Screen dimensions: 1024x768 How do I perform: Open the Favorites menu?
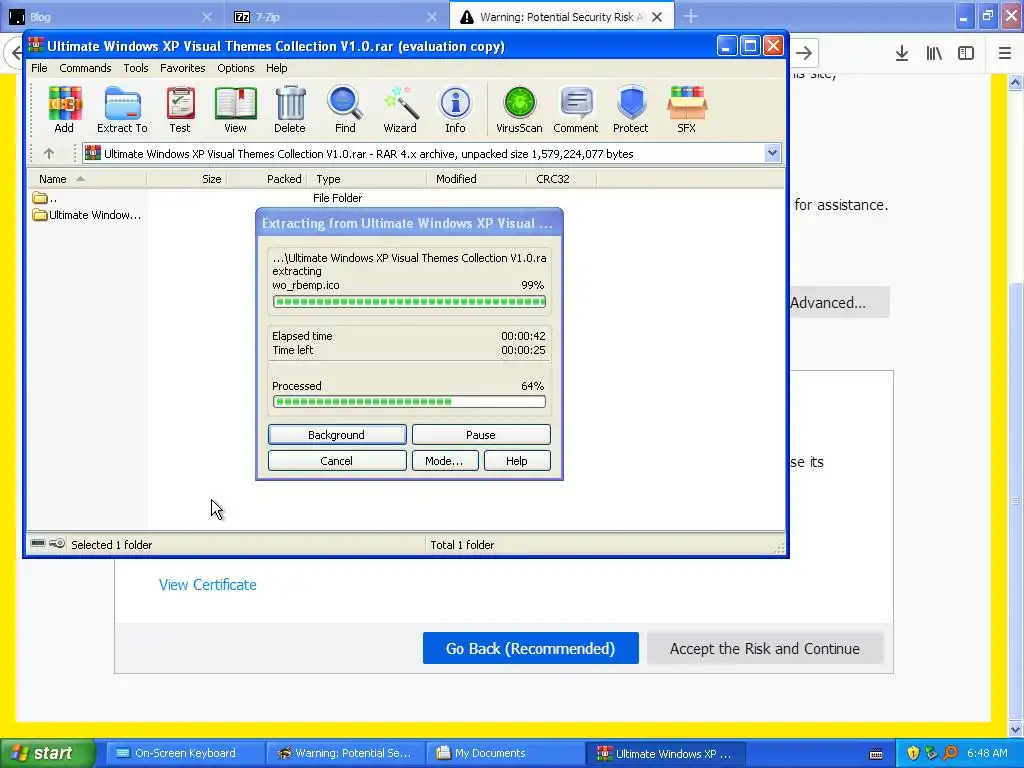point(182,68)
